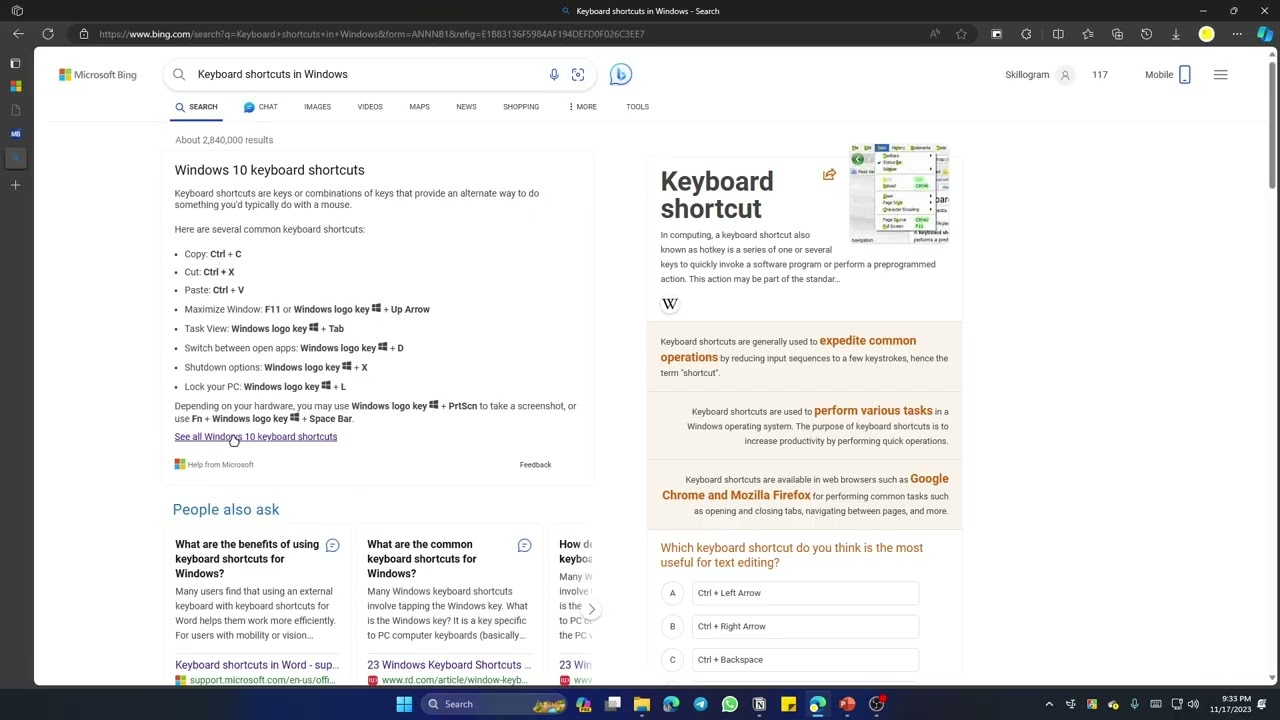Click the Microsoft Bing logo
This screenshot has height=720, width=1280.
tap(98, 74)
